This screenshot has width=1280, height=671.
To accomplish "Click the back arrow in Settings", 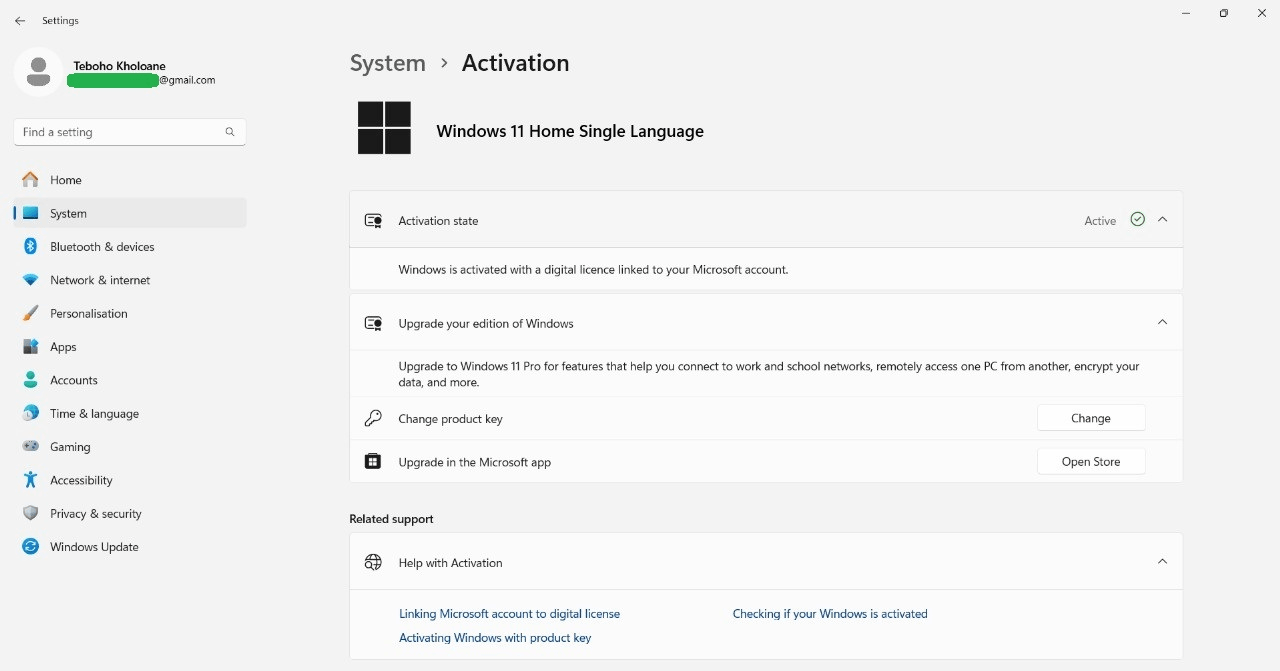I will coord(20,21).
